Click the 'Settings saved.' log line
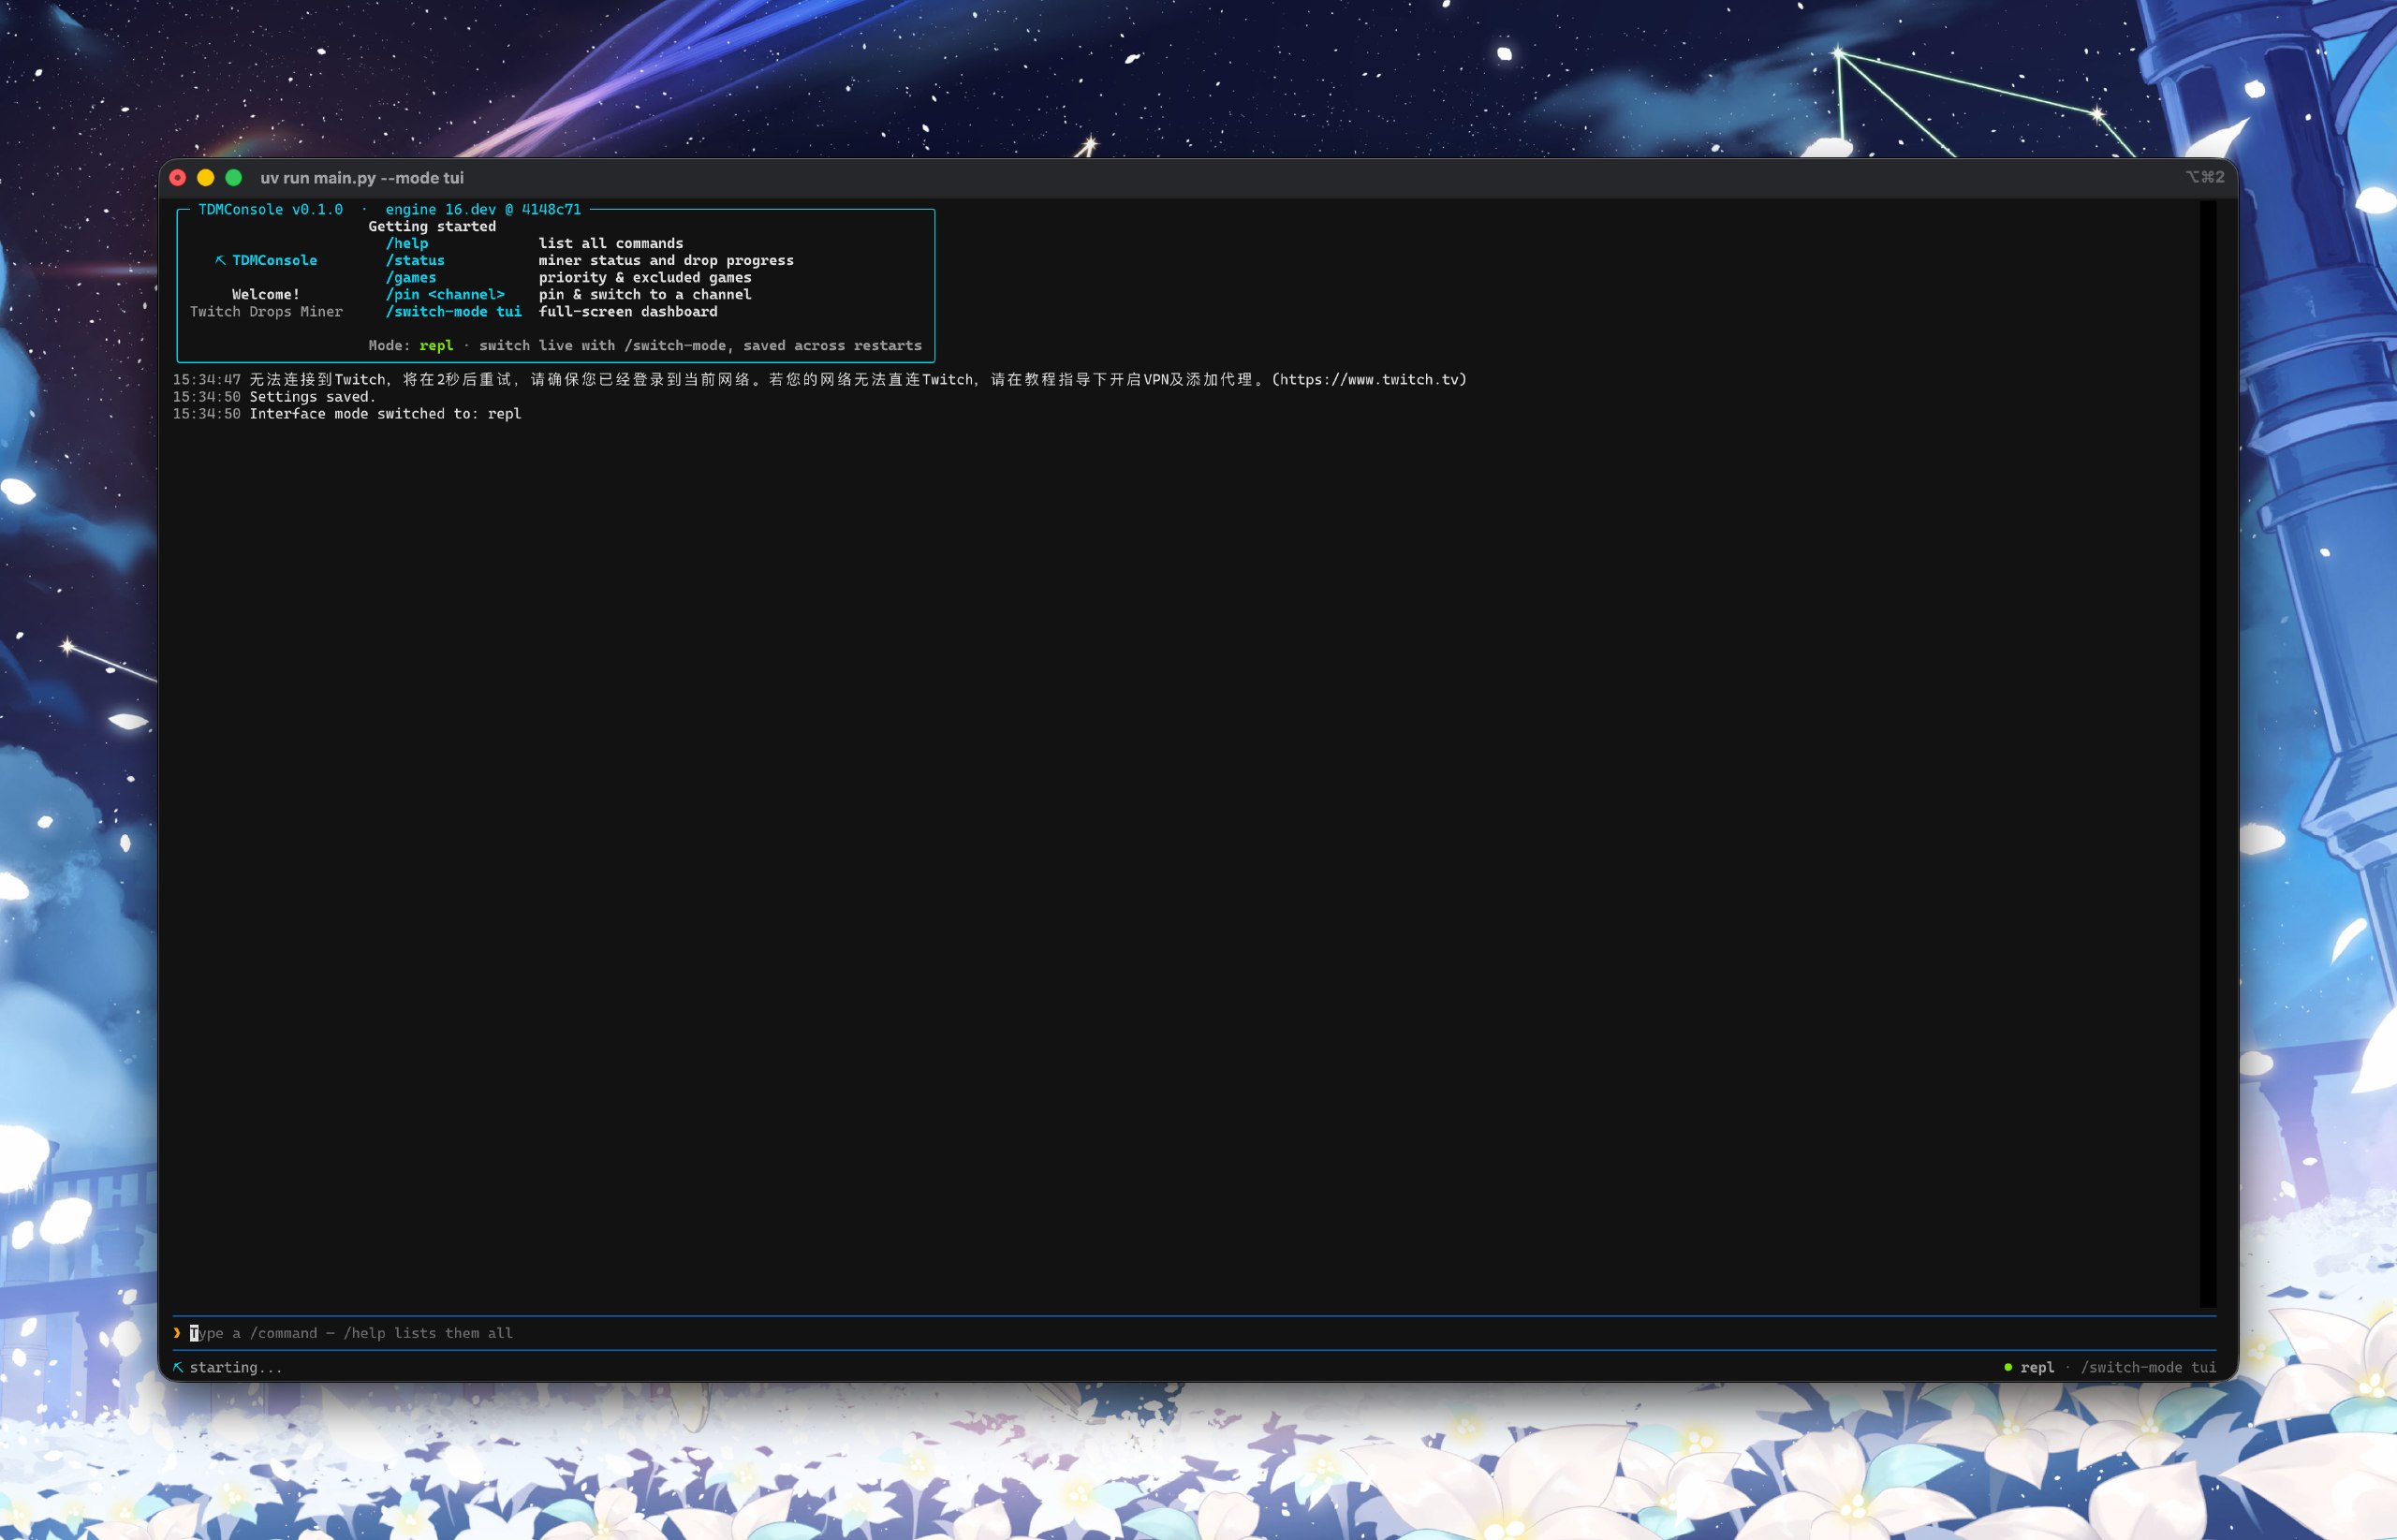 (x=313, y=396)
